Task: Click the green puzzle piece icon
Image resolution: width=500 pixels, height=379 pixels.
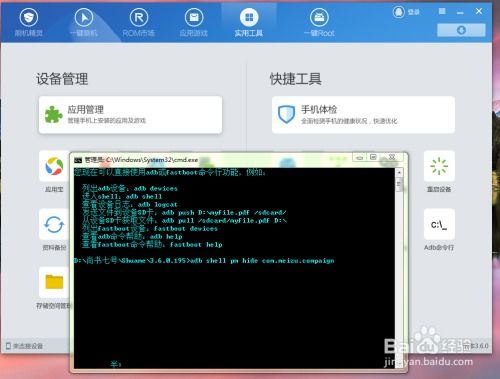Action: [x=53, y=114]
